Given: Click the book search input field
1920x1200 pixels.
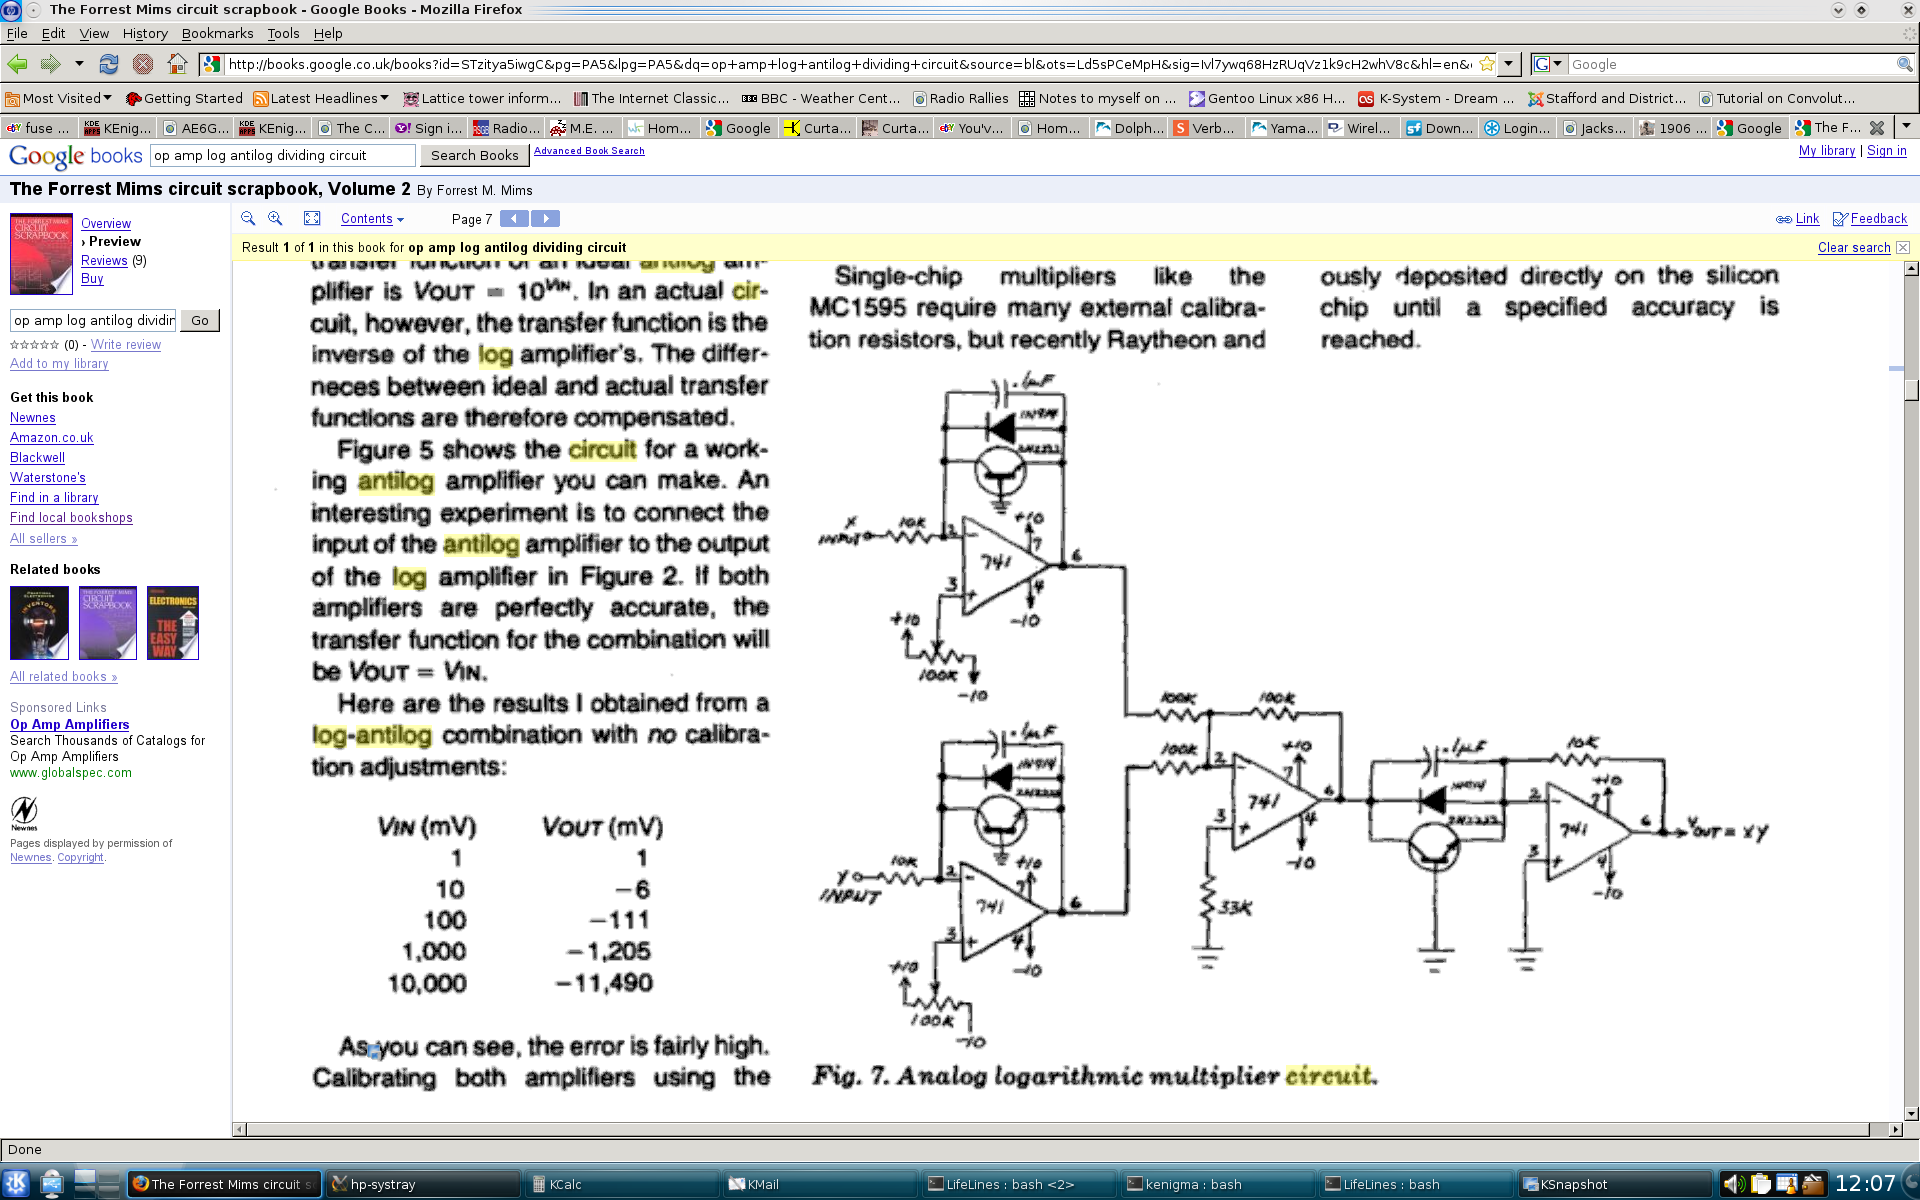Looking at the screenshot, I should (x=282, y=155).
